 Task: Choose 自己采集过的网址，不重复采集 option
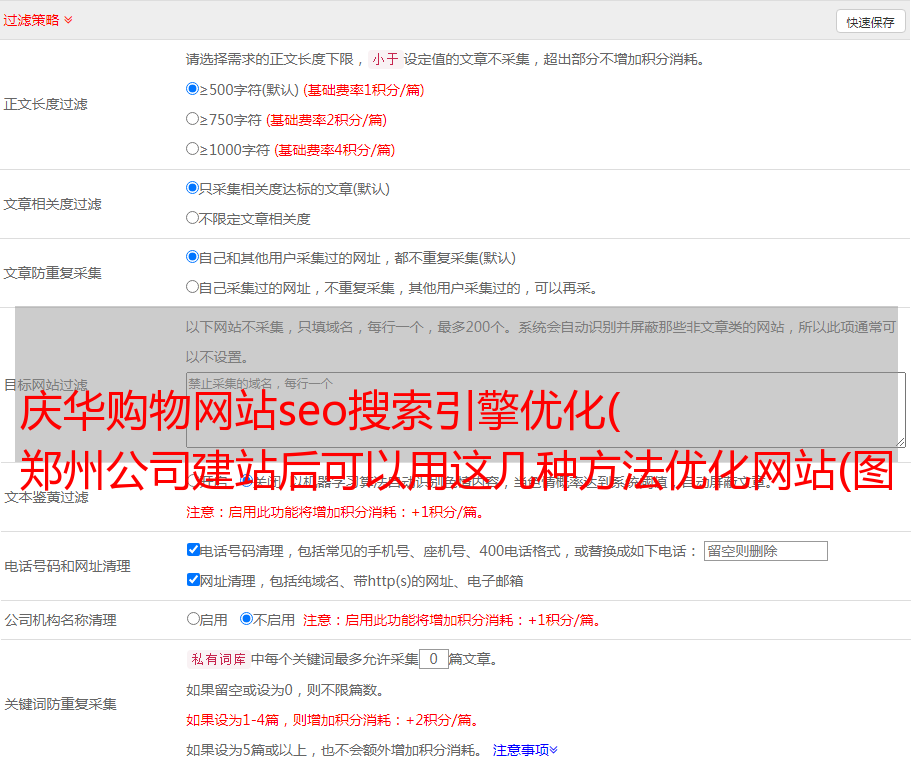pos(193,287)
